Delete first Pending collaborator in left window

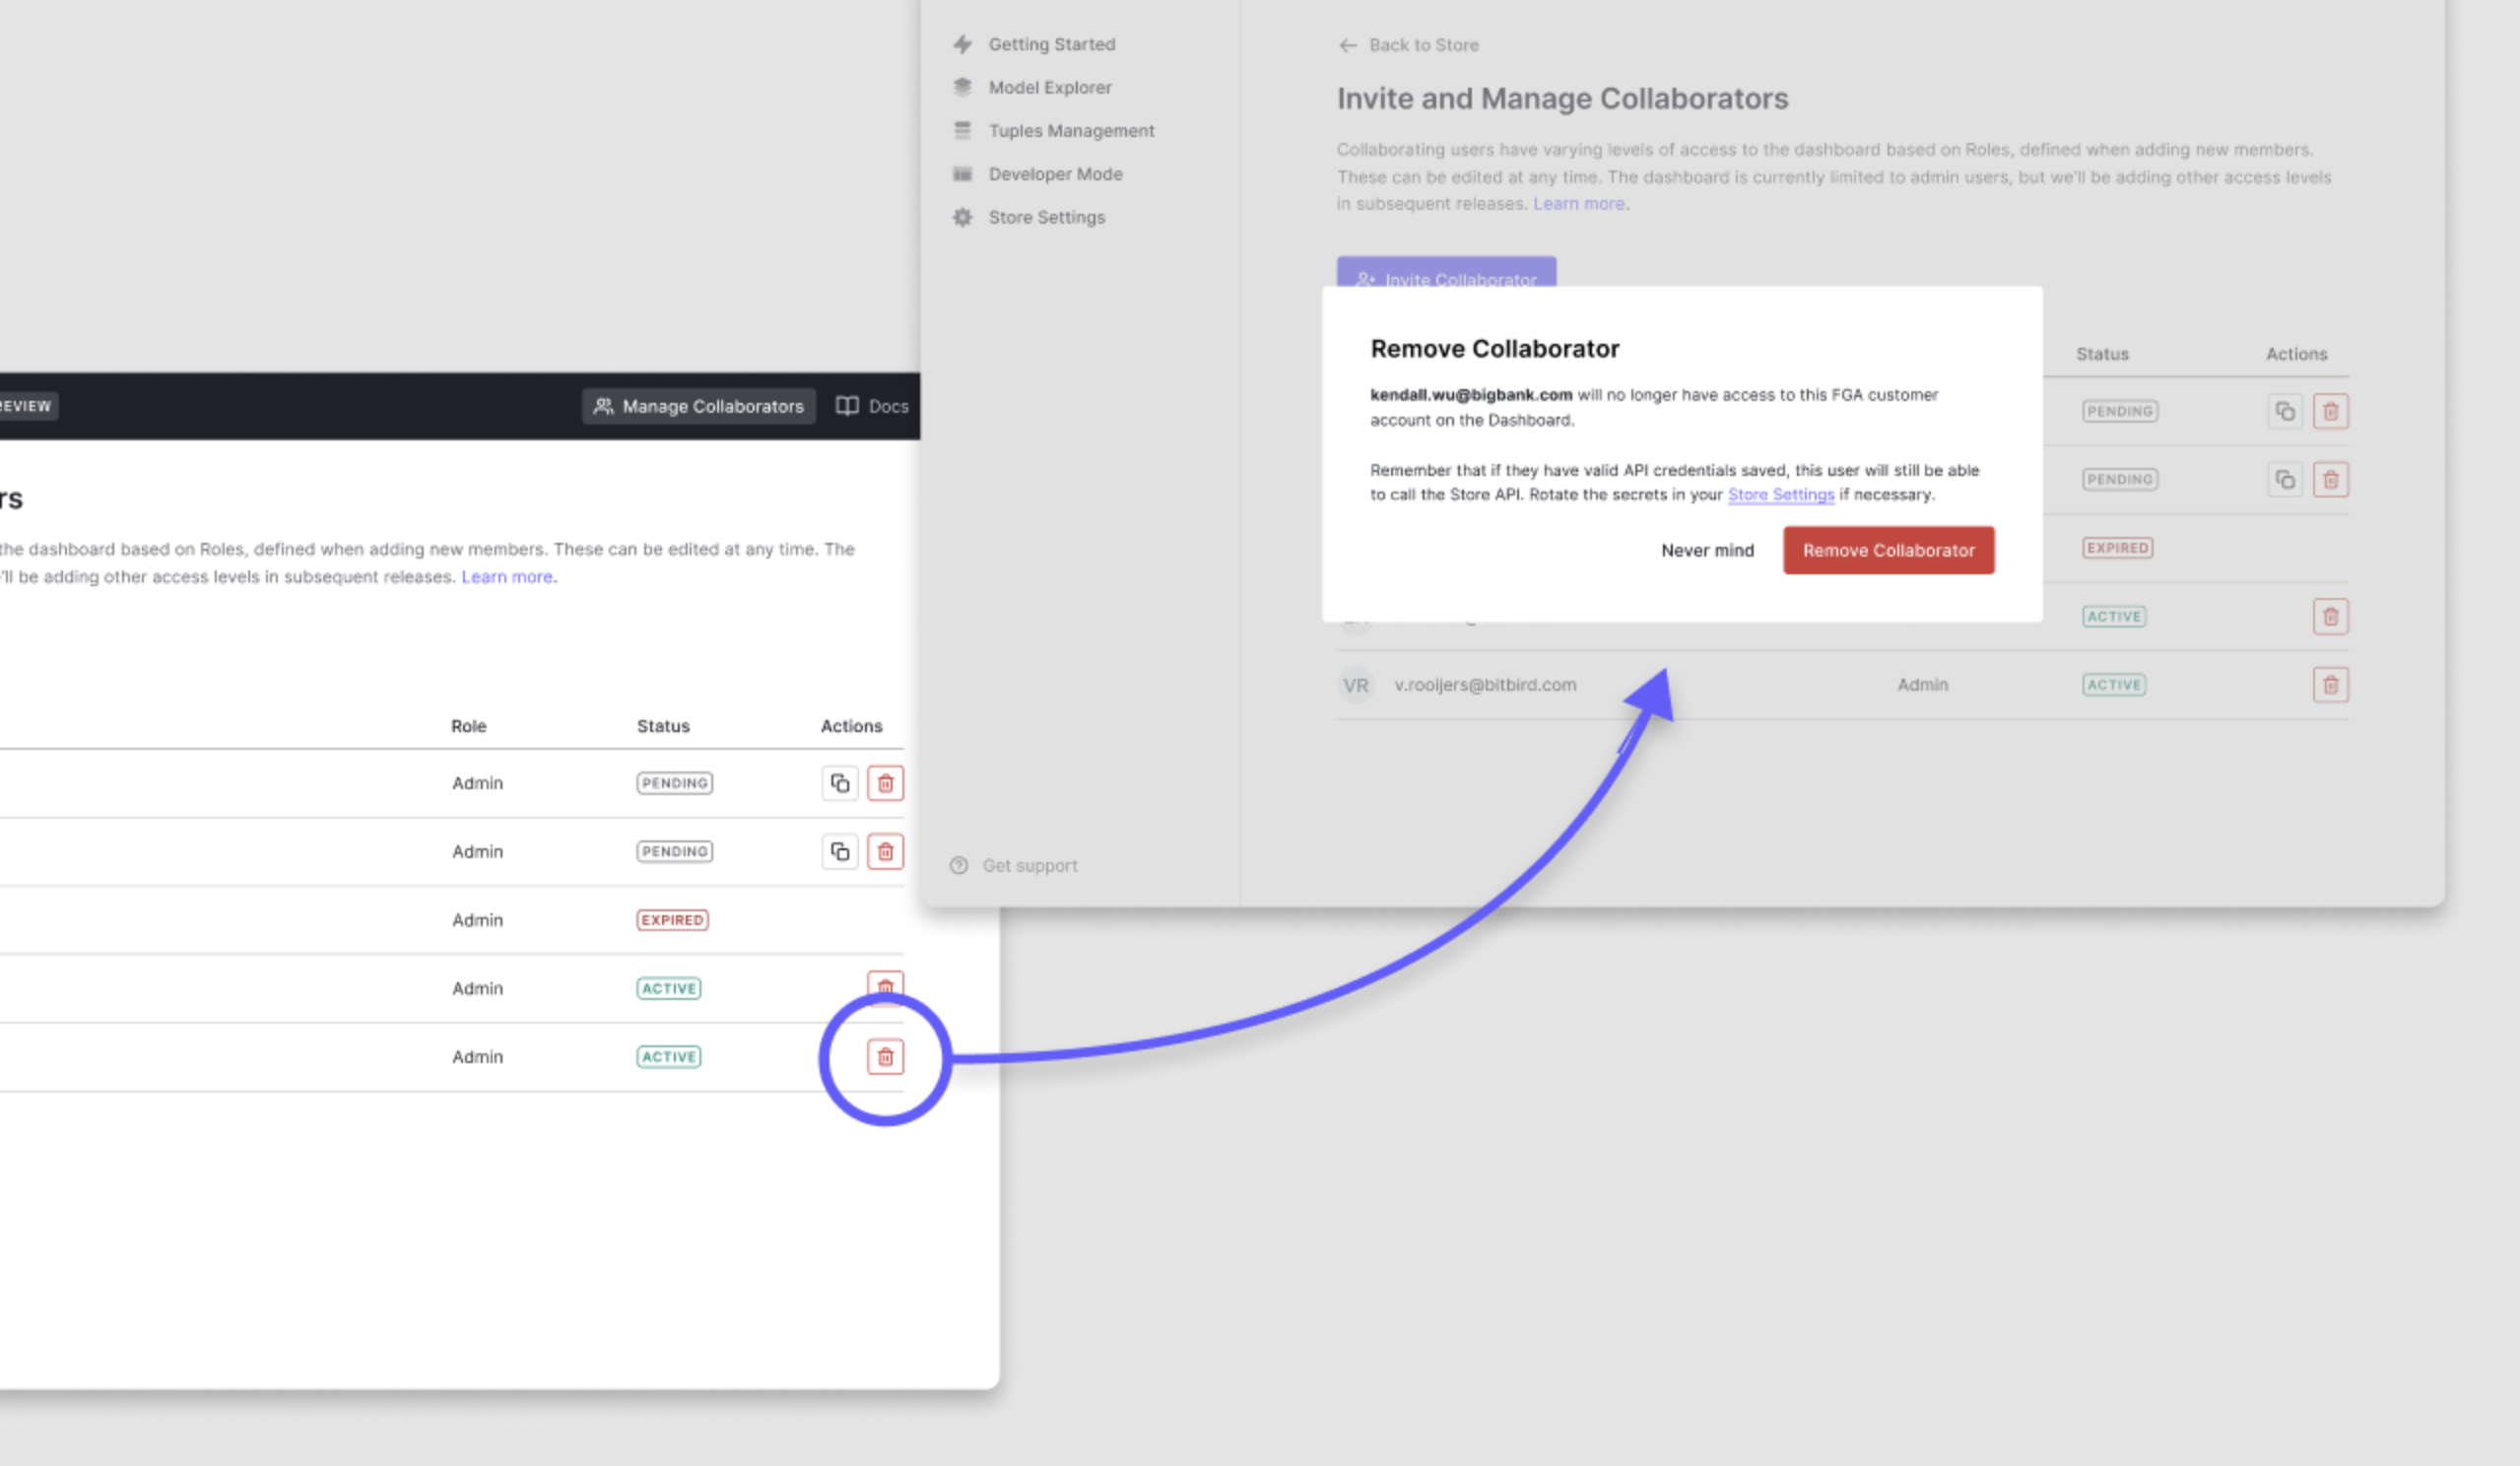[885, 783]
